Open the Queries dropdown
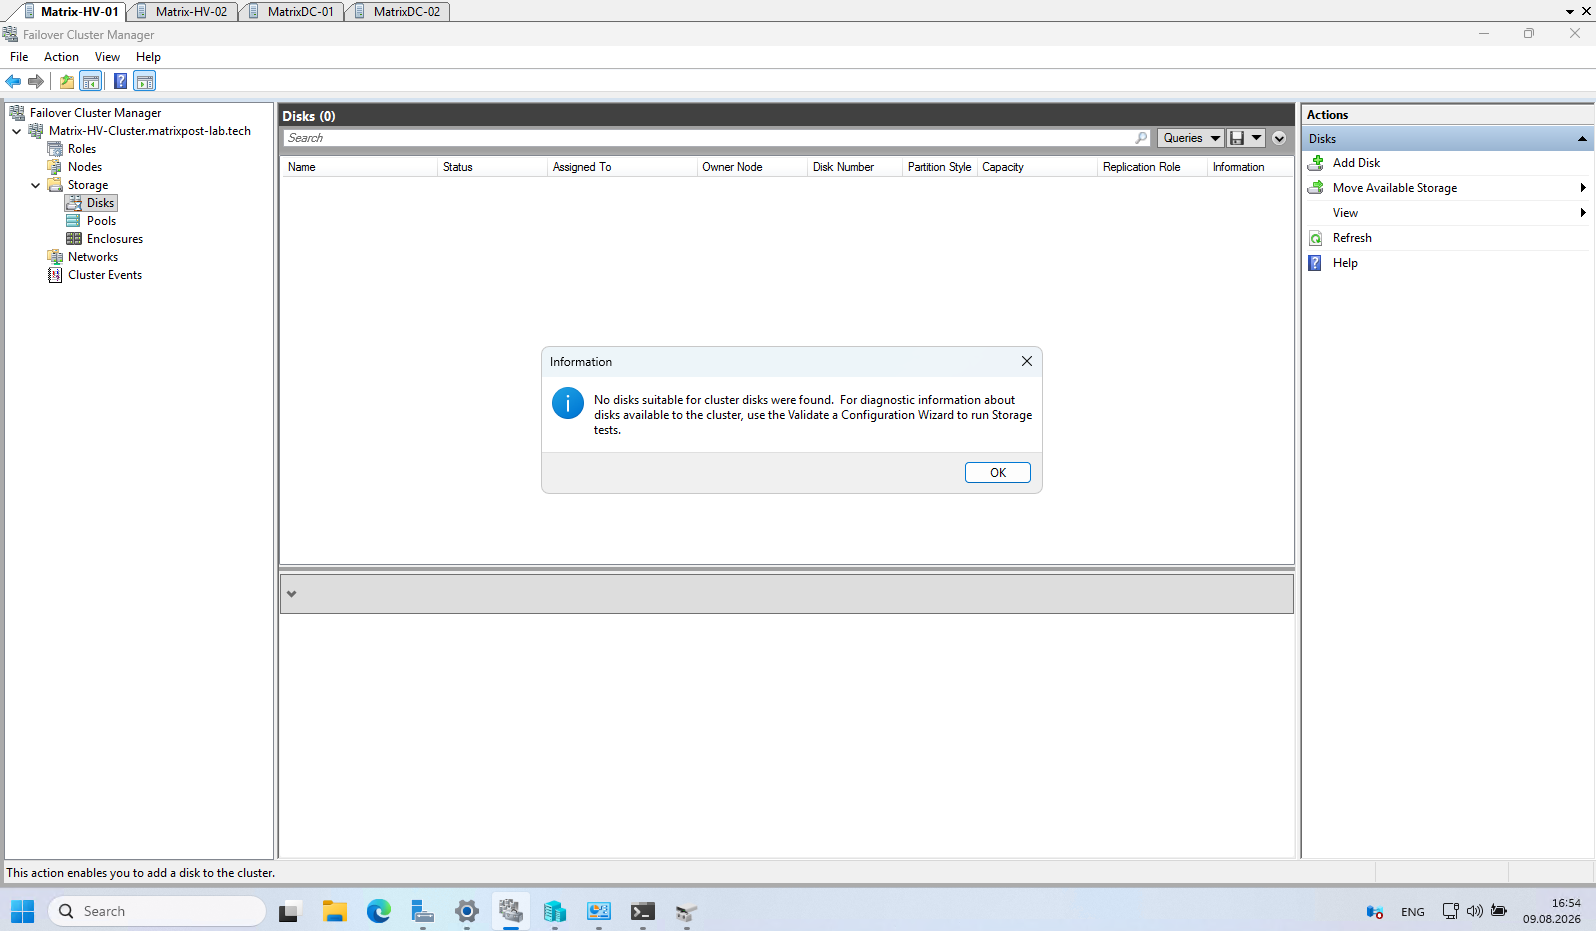Viewport: 1596px width, 931px height. 1191,138
